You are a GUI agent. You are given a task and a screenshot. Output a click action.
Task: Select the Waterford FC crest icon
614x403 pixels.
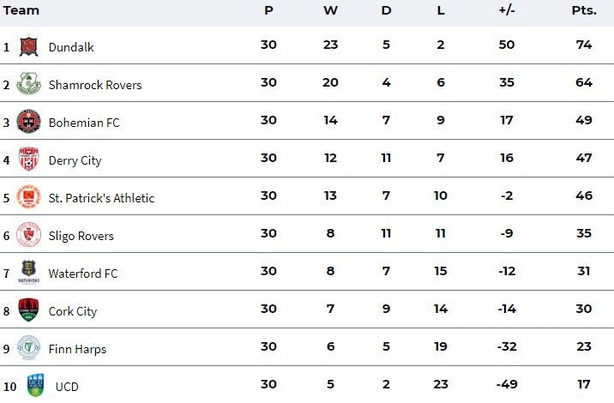pyautogui.click(x=29, y=272)
